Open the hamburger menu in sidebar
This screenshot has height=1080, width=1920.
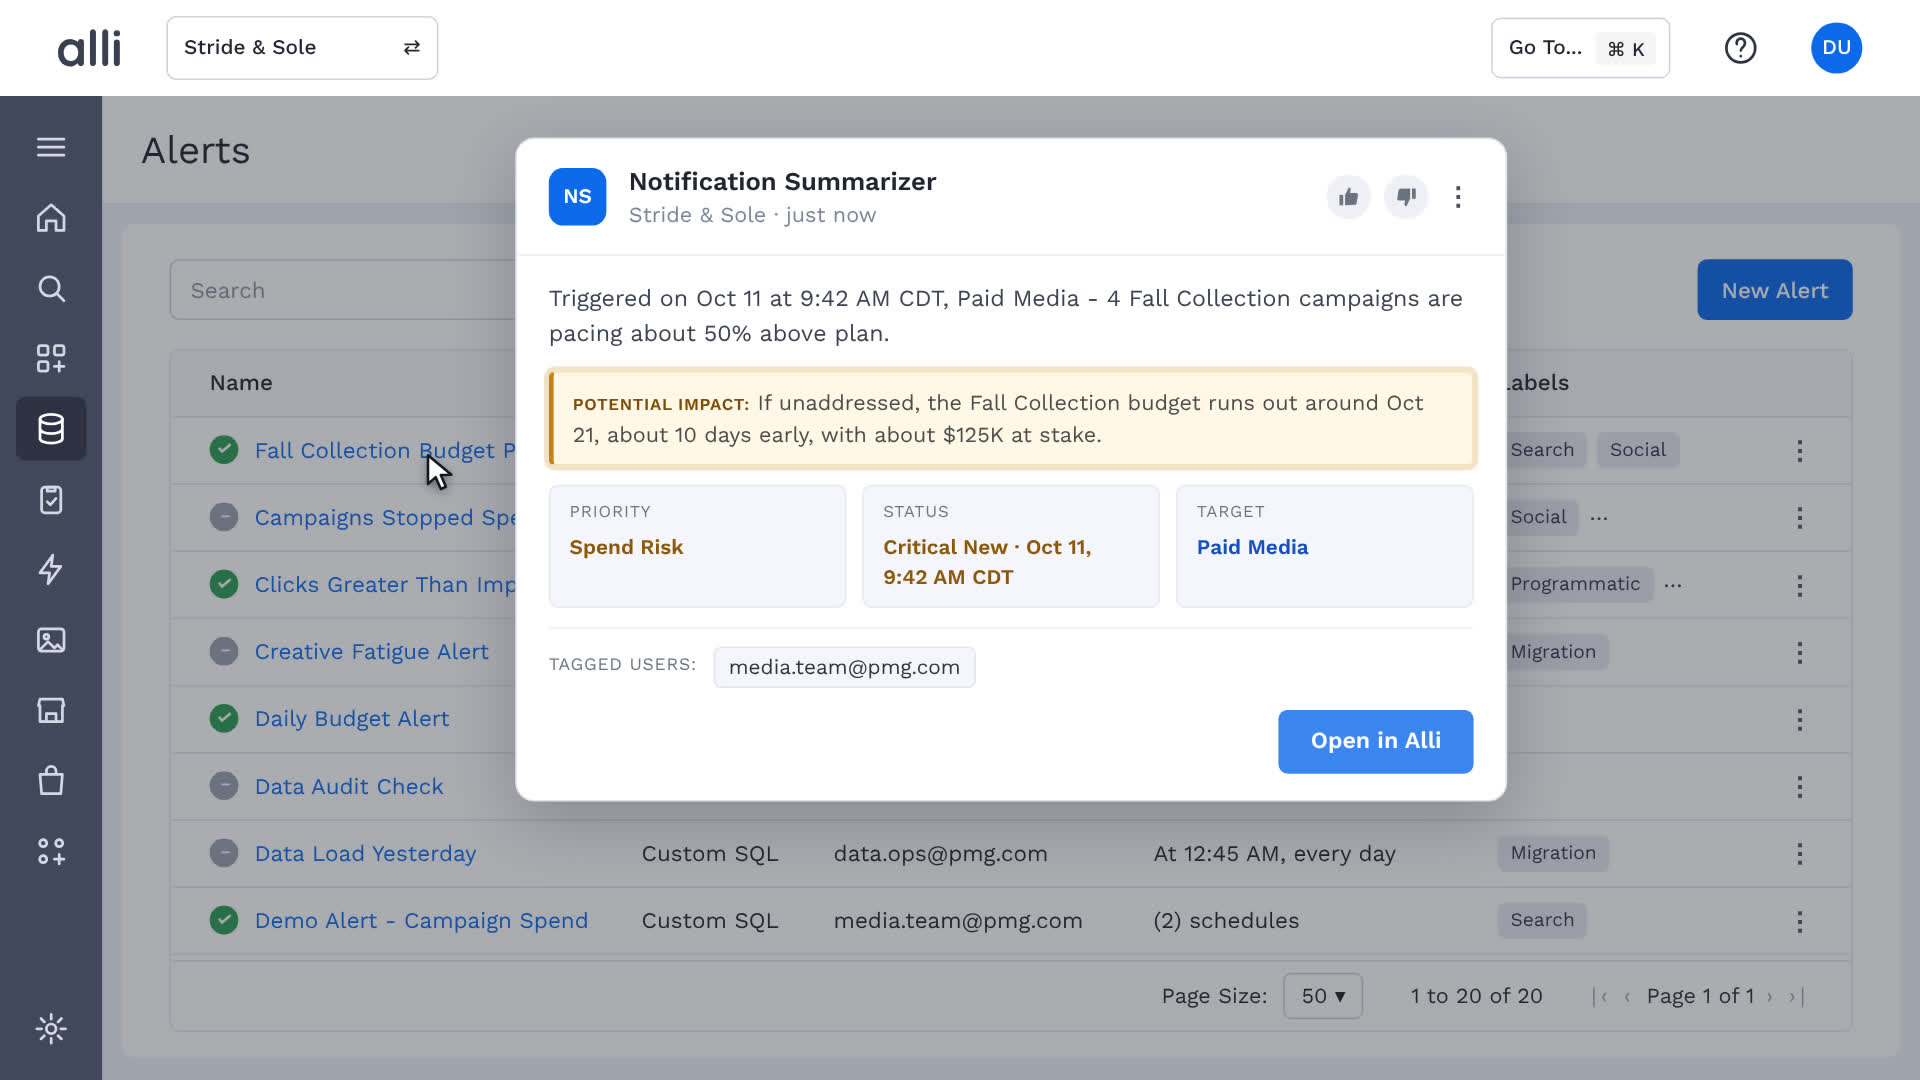(51, 148)
